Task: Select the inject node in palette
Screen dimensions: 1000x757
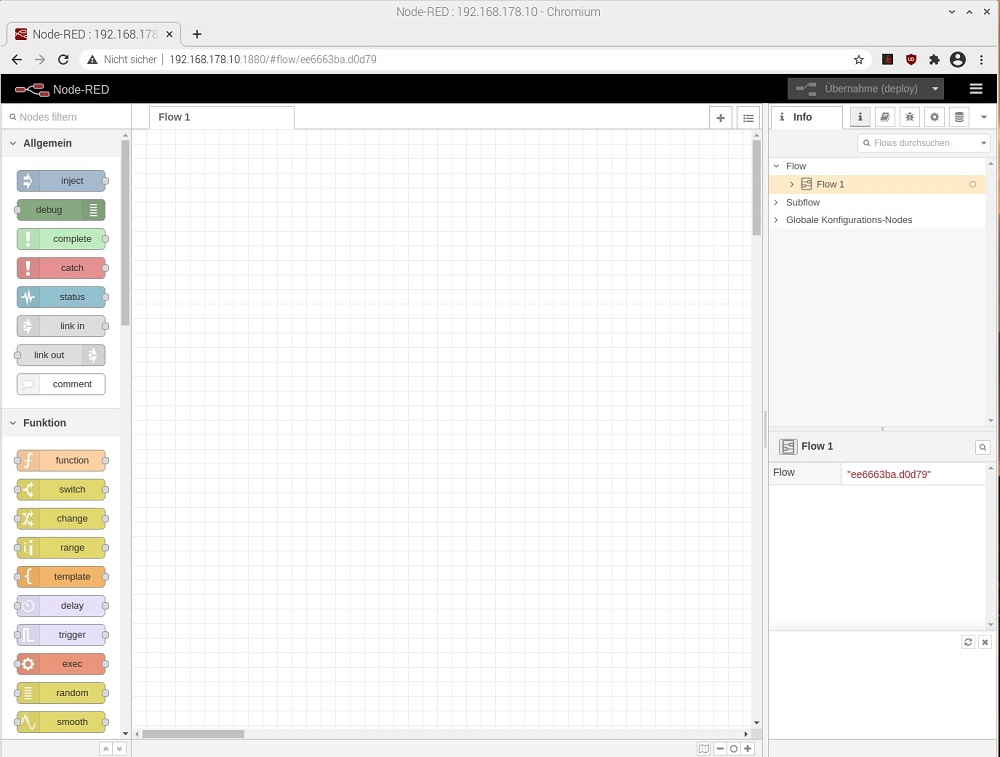Action: [x=62, y=181]
